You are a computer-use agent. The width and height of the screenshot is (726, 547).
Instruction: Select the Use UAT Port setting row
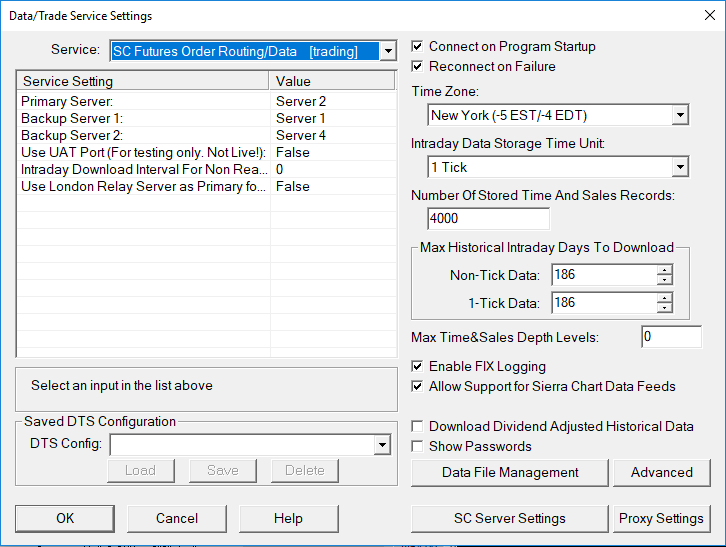pyautogui.click(x=207, y=152)
